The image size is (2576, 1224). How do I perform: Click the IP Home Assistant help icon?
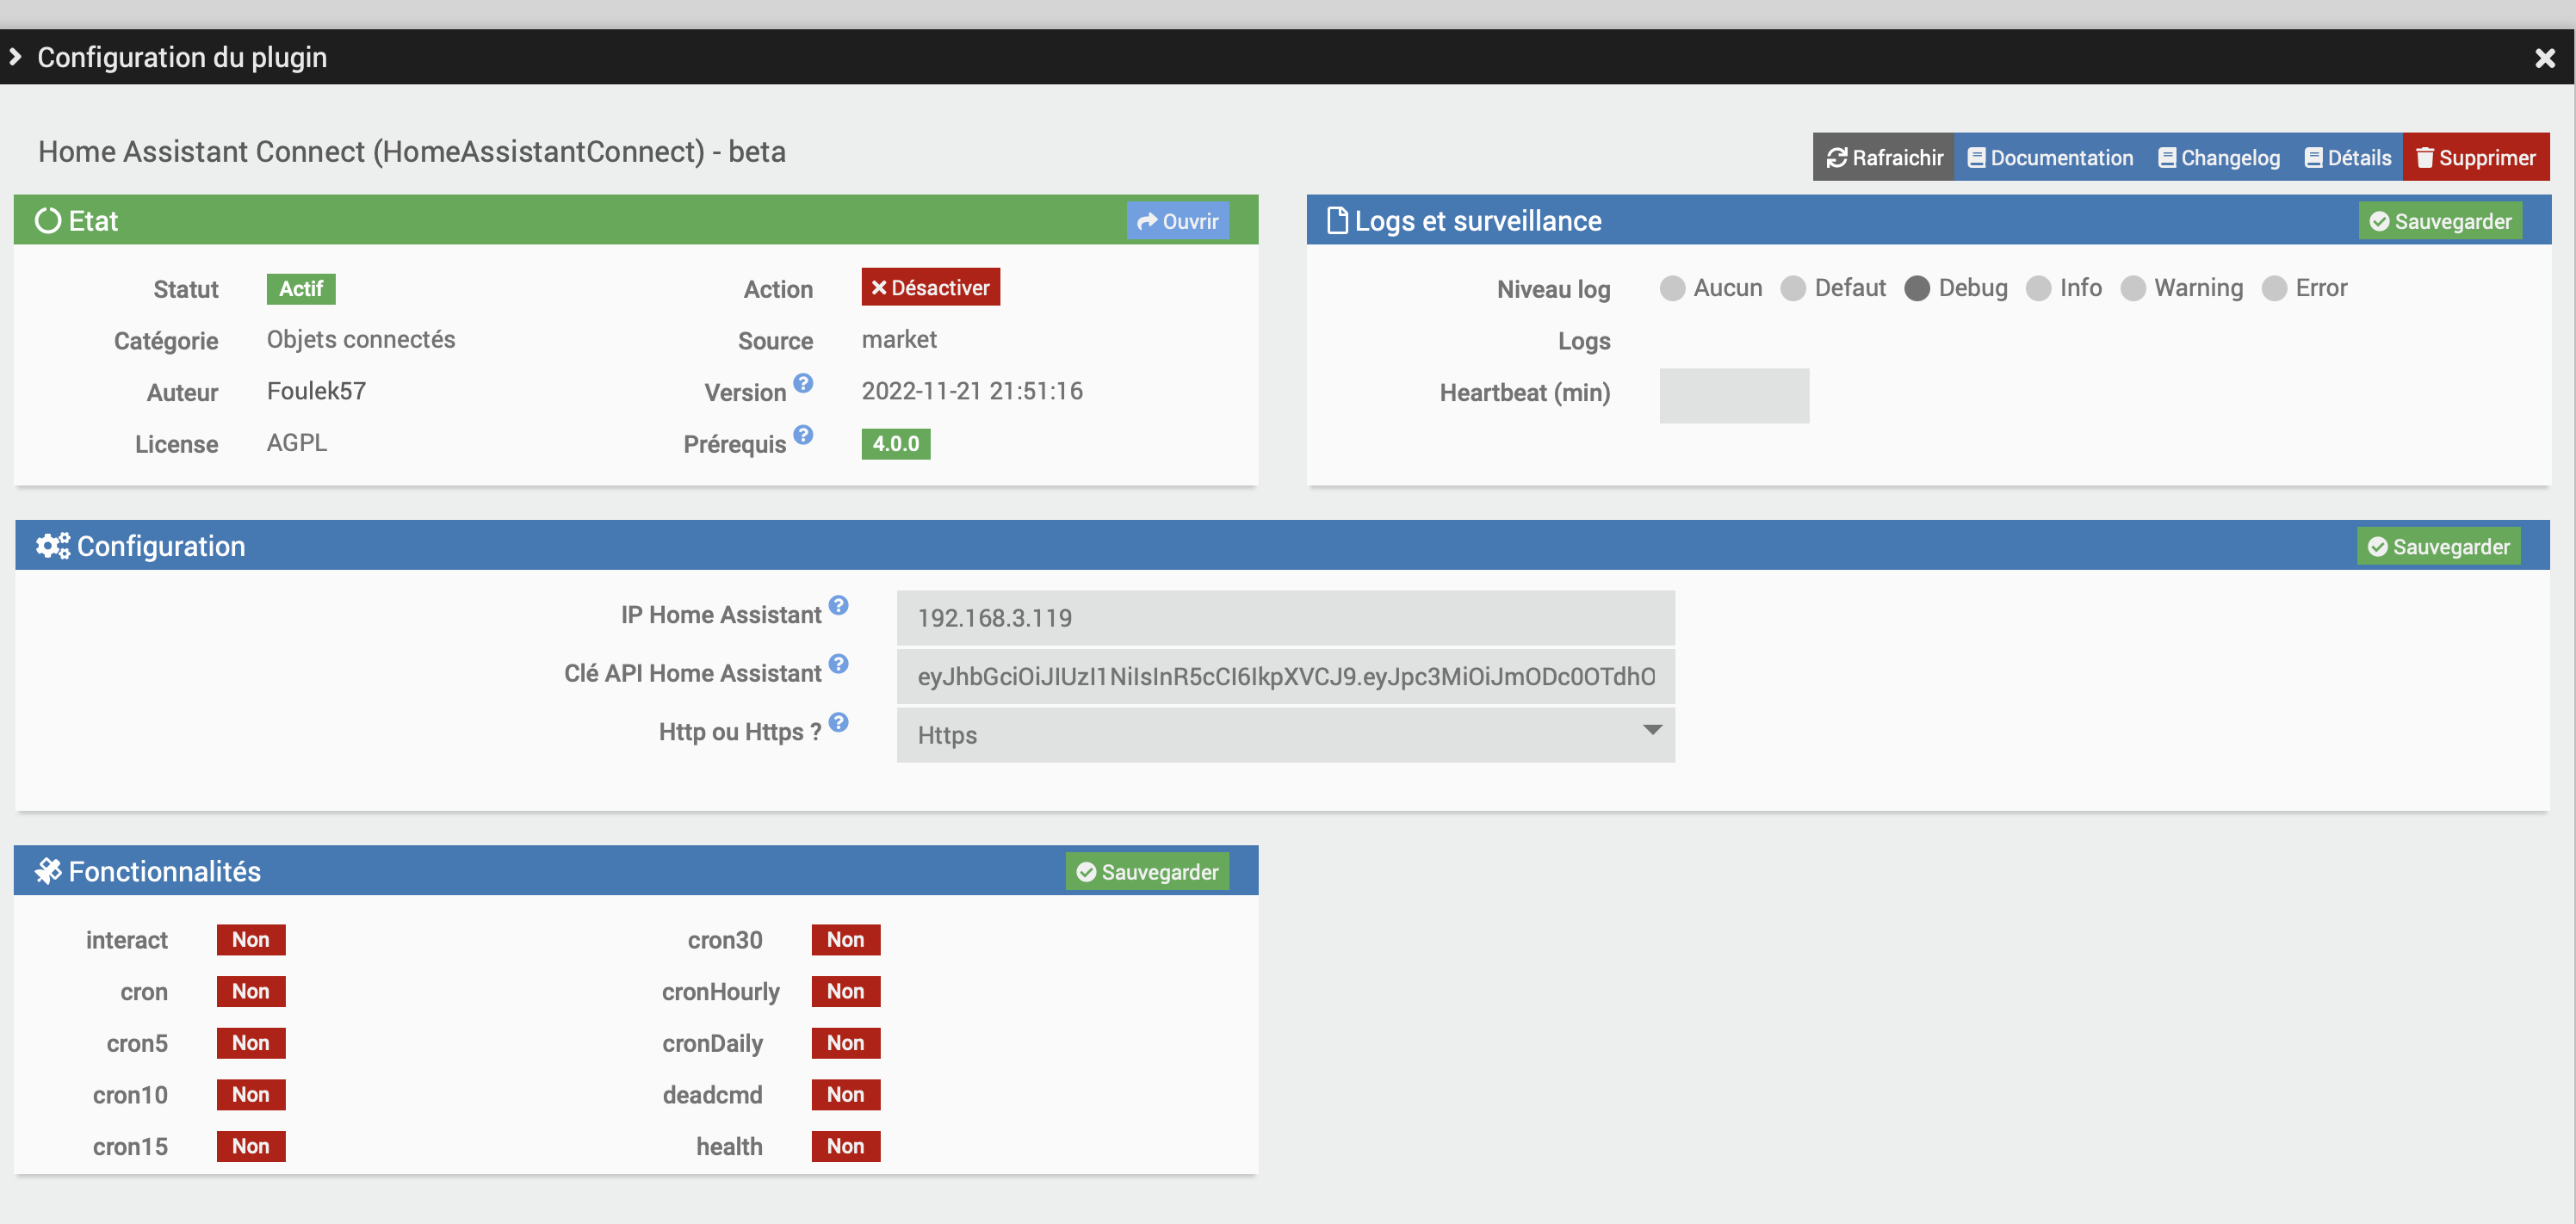(x=839, y=605)
